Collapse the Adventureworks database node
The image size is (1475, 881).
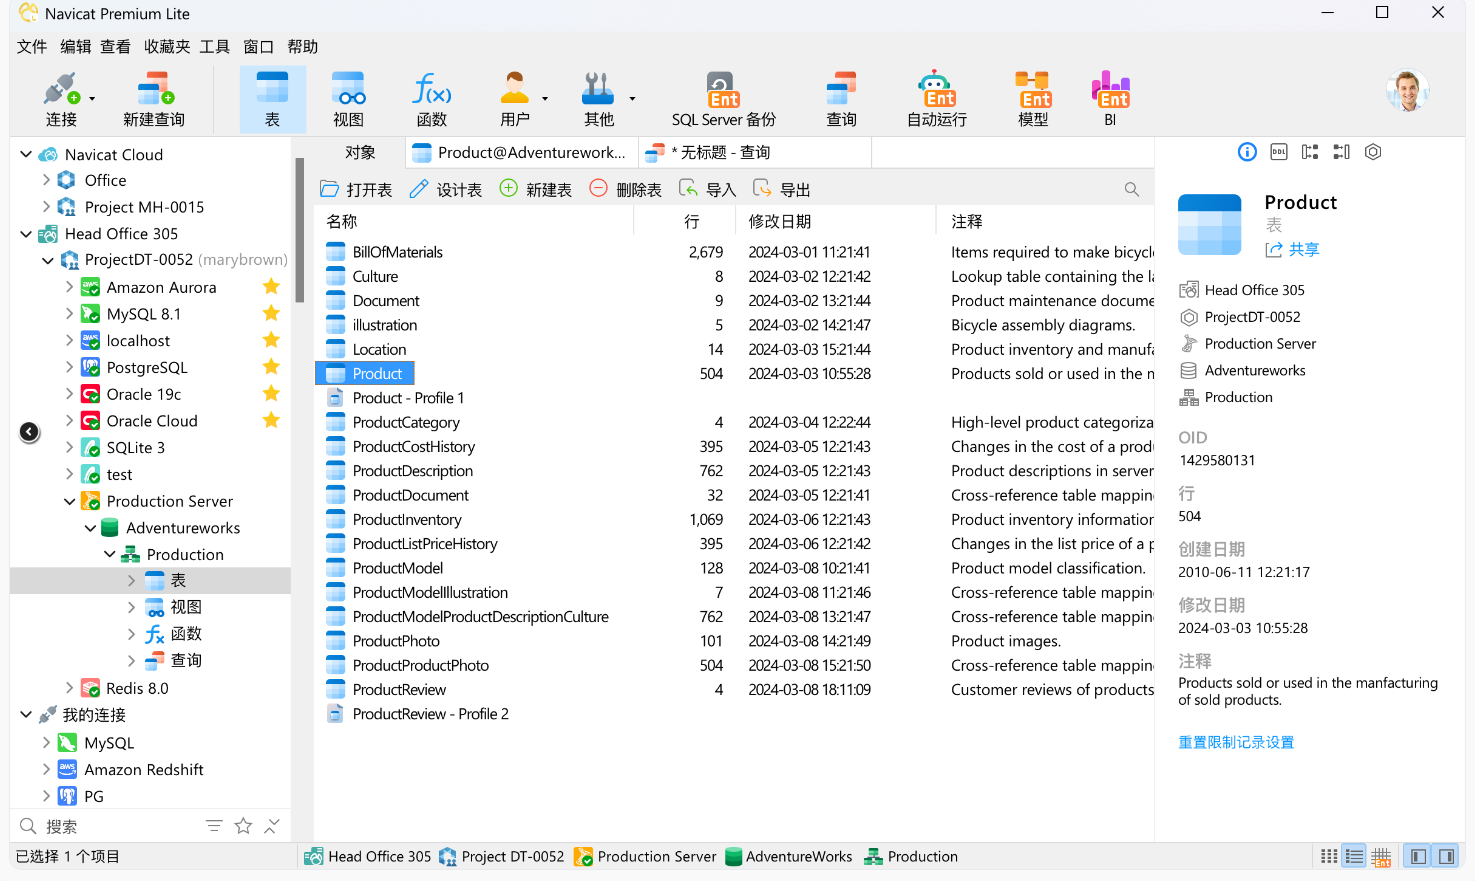(90, 528)
